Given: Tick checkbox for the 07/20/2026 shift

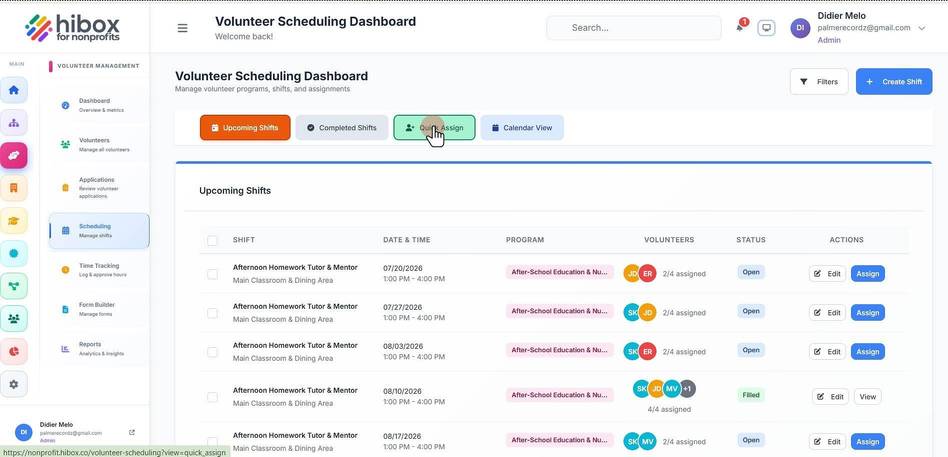Looking at the screenshot, I should (212, 274).
